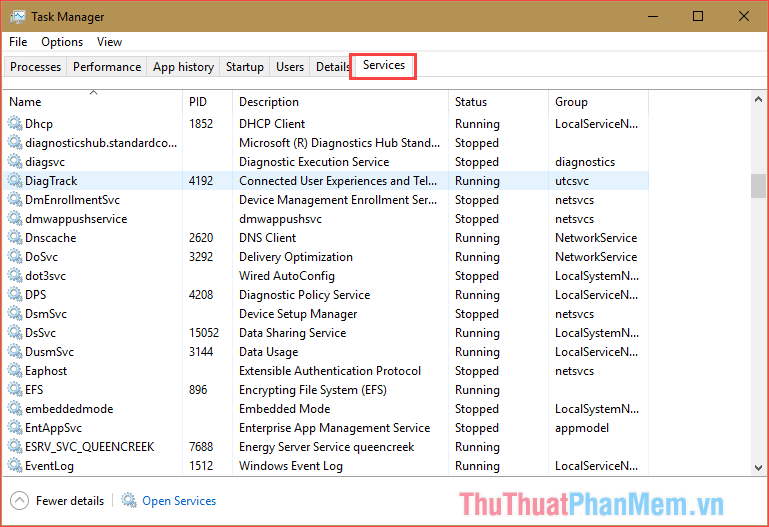Click the Task Manager title bar icon
Viewport: 769px width, 527px height.
(18, 17)
